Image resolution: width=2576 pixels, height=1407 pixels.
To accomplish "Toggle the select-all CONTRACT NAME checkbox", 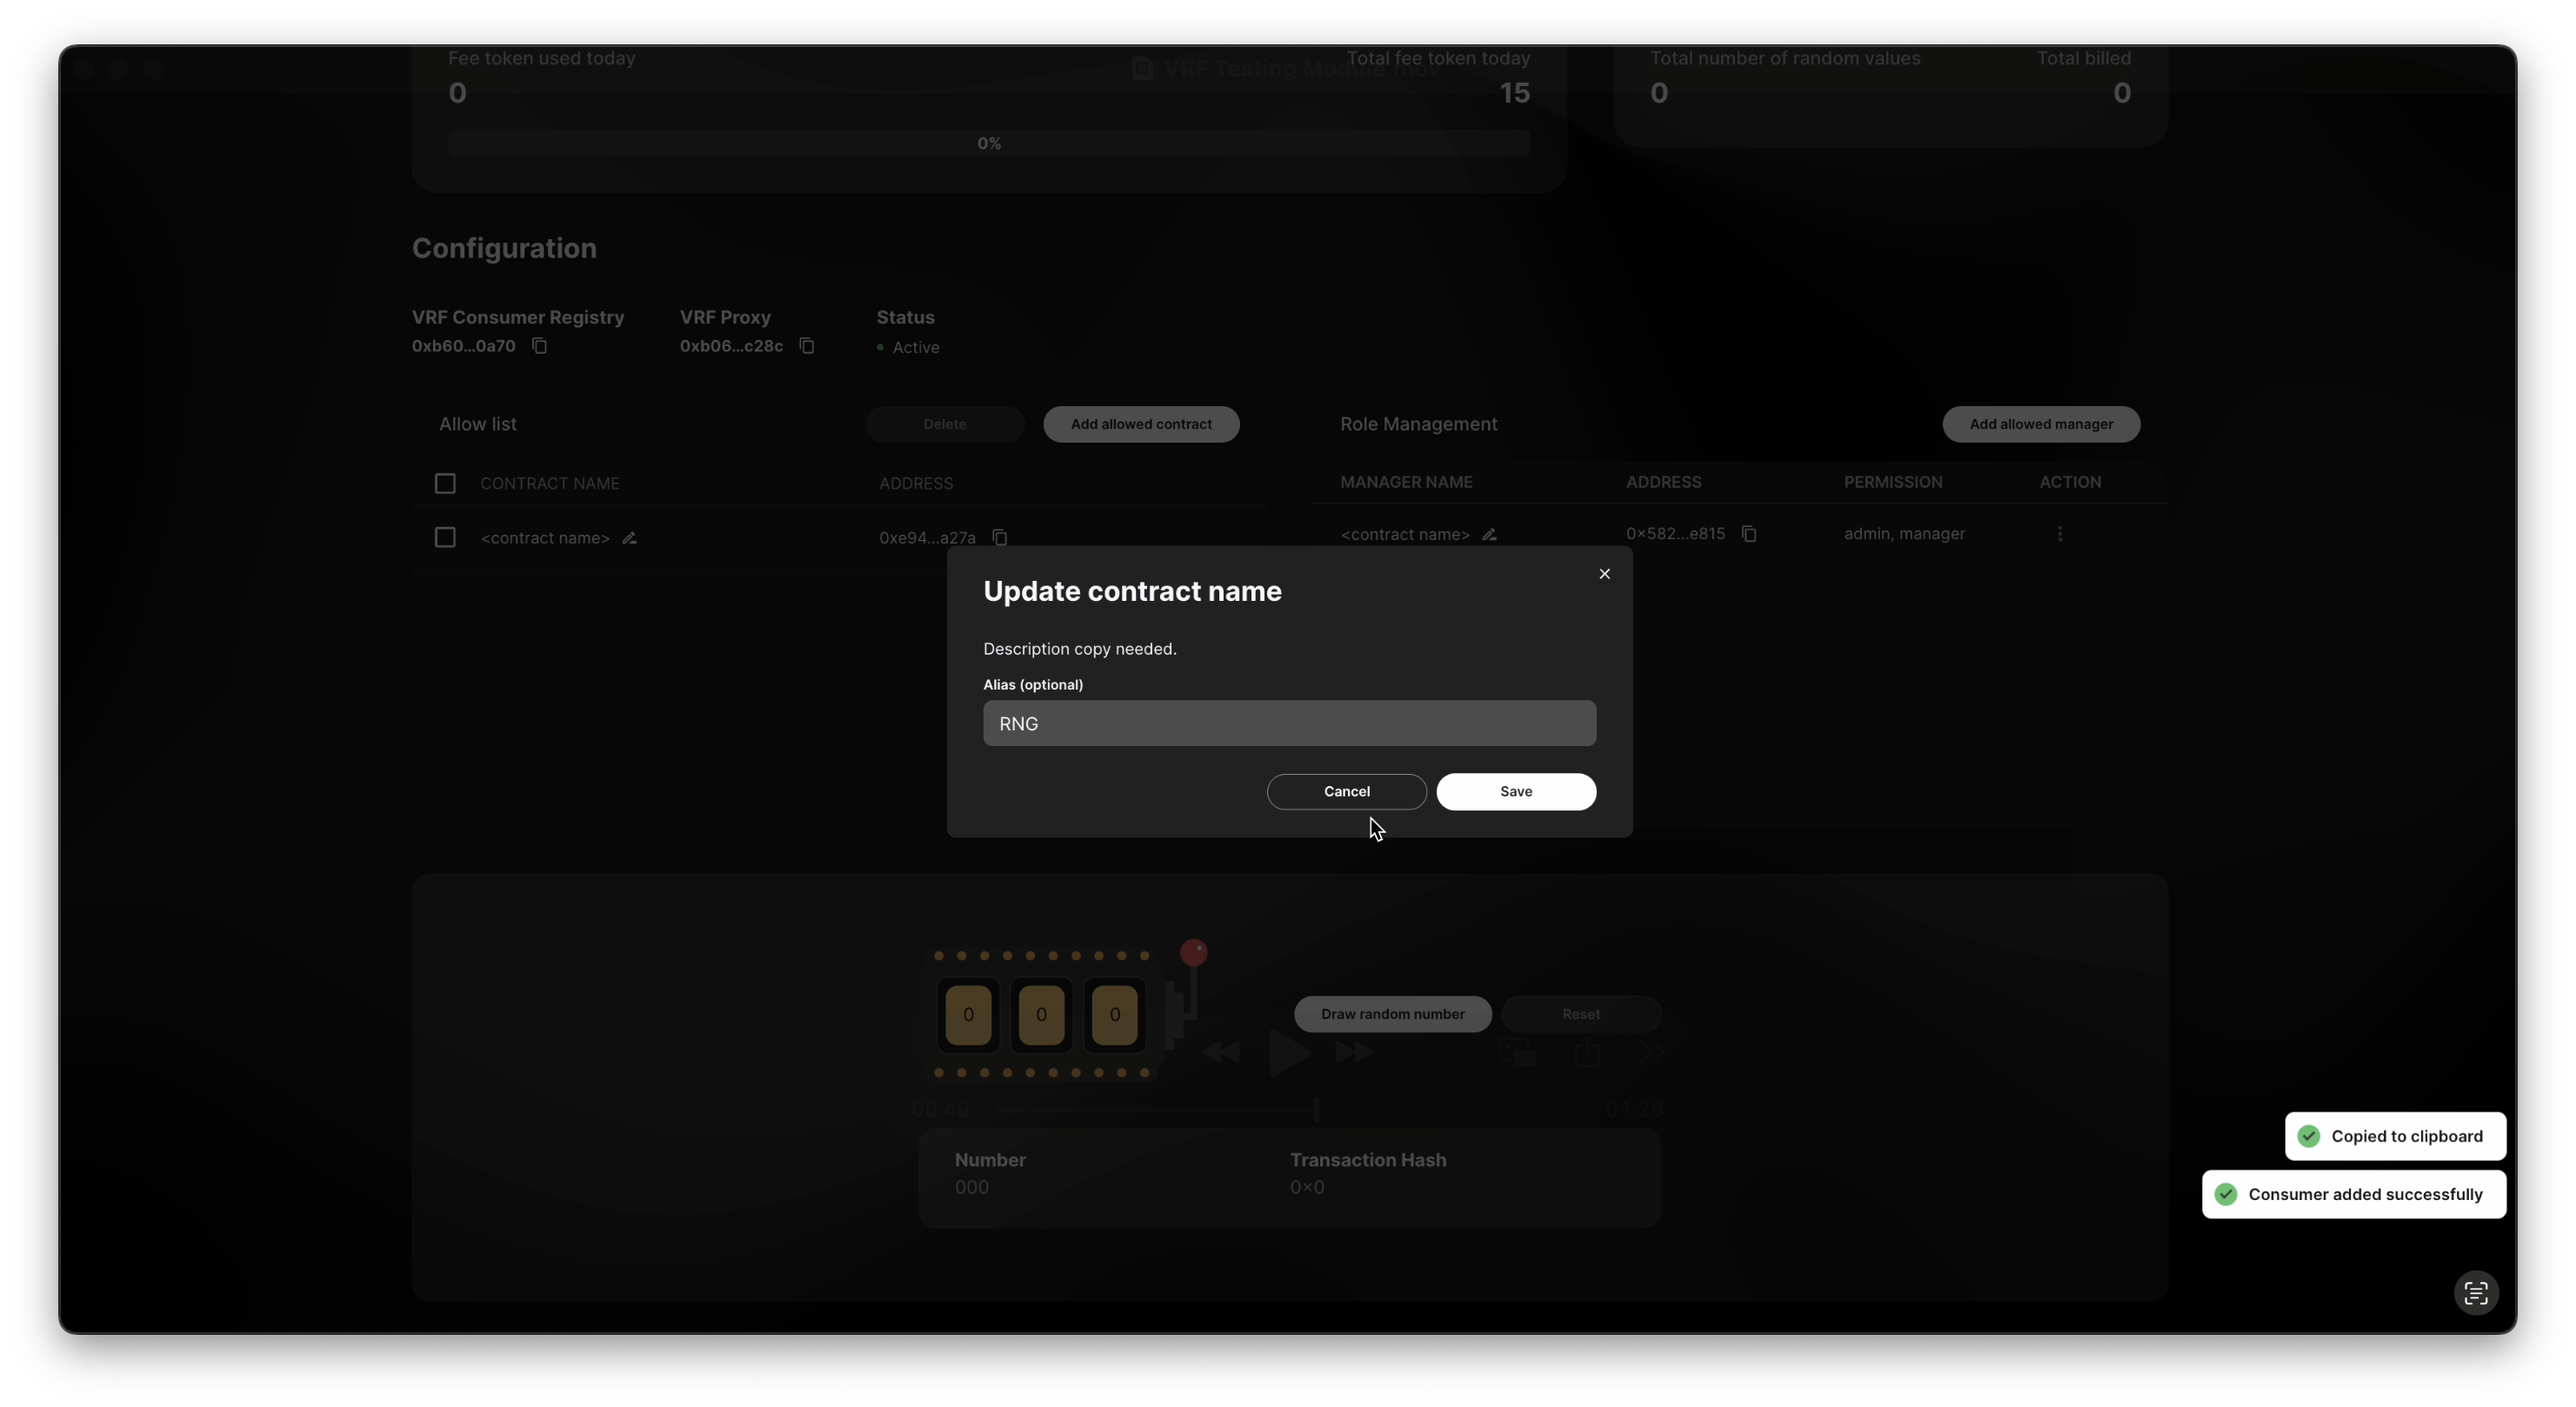I will 445,484.
